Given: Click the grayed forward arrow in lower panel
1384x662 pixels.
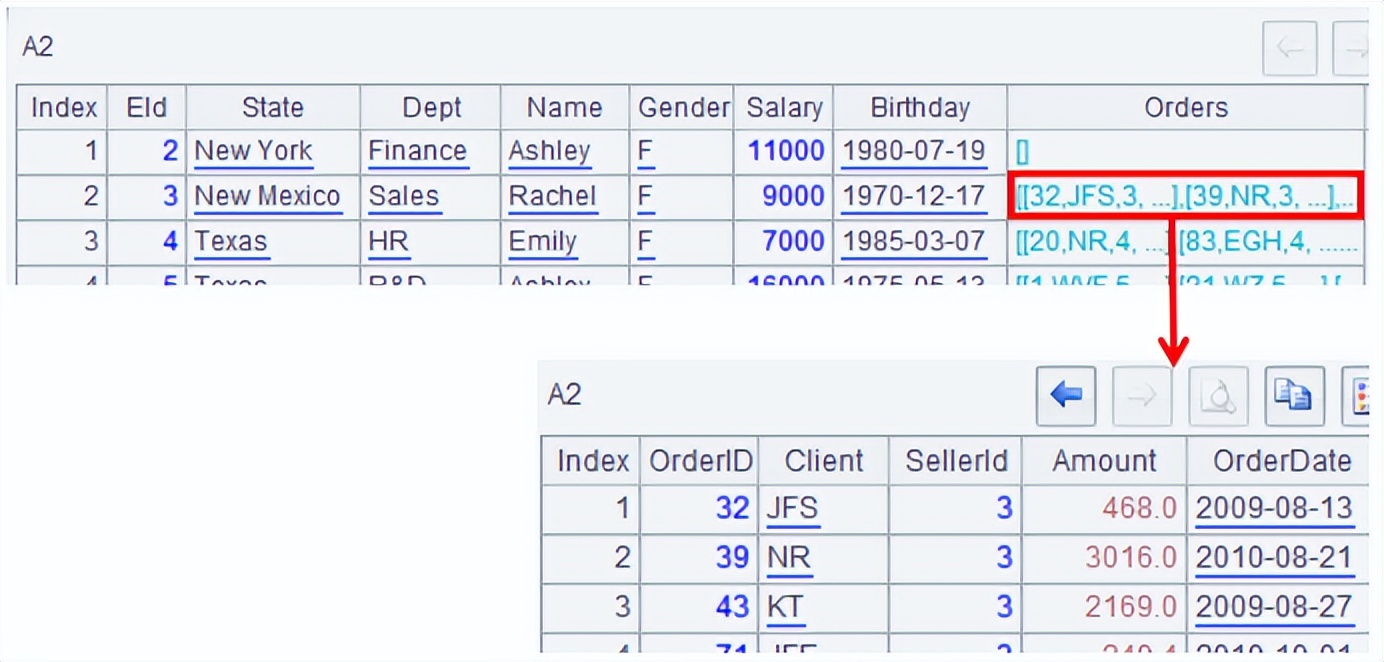Looking at the screenshot, I should pyautogui.click(x=1142, y=396).
